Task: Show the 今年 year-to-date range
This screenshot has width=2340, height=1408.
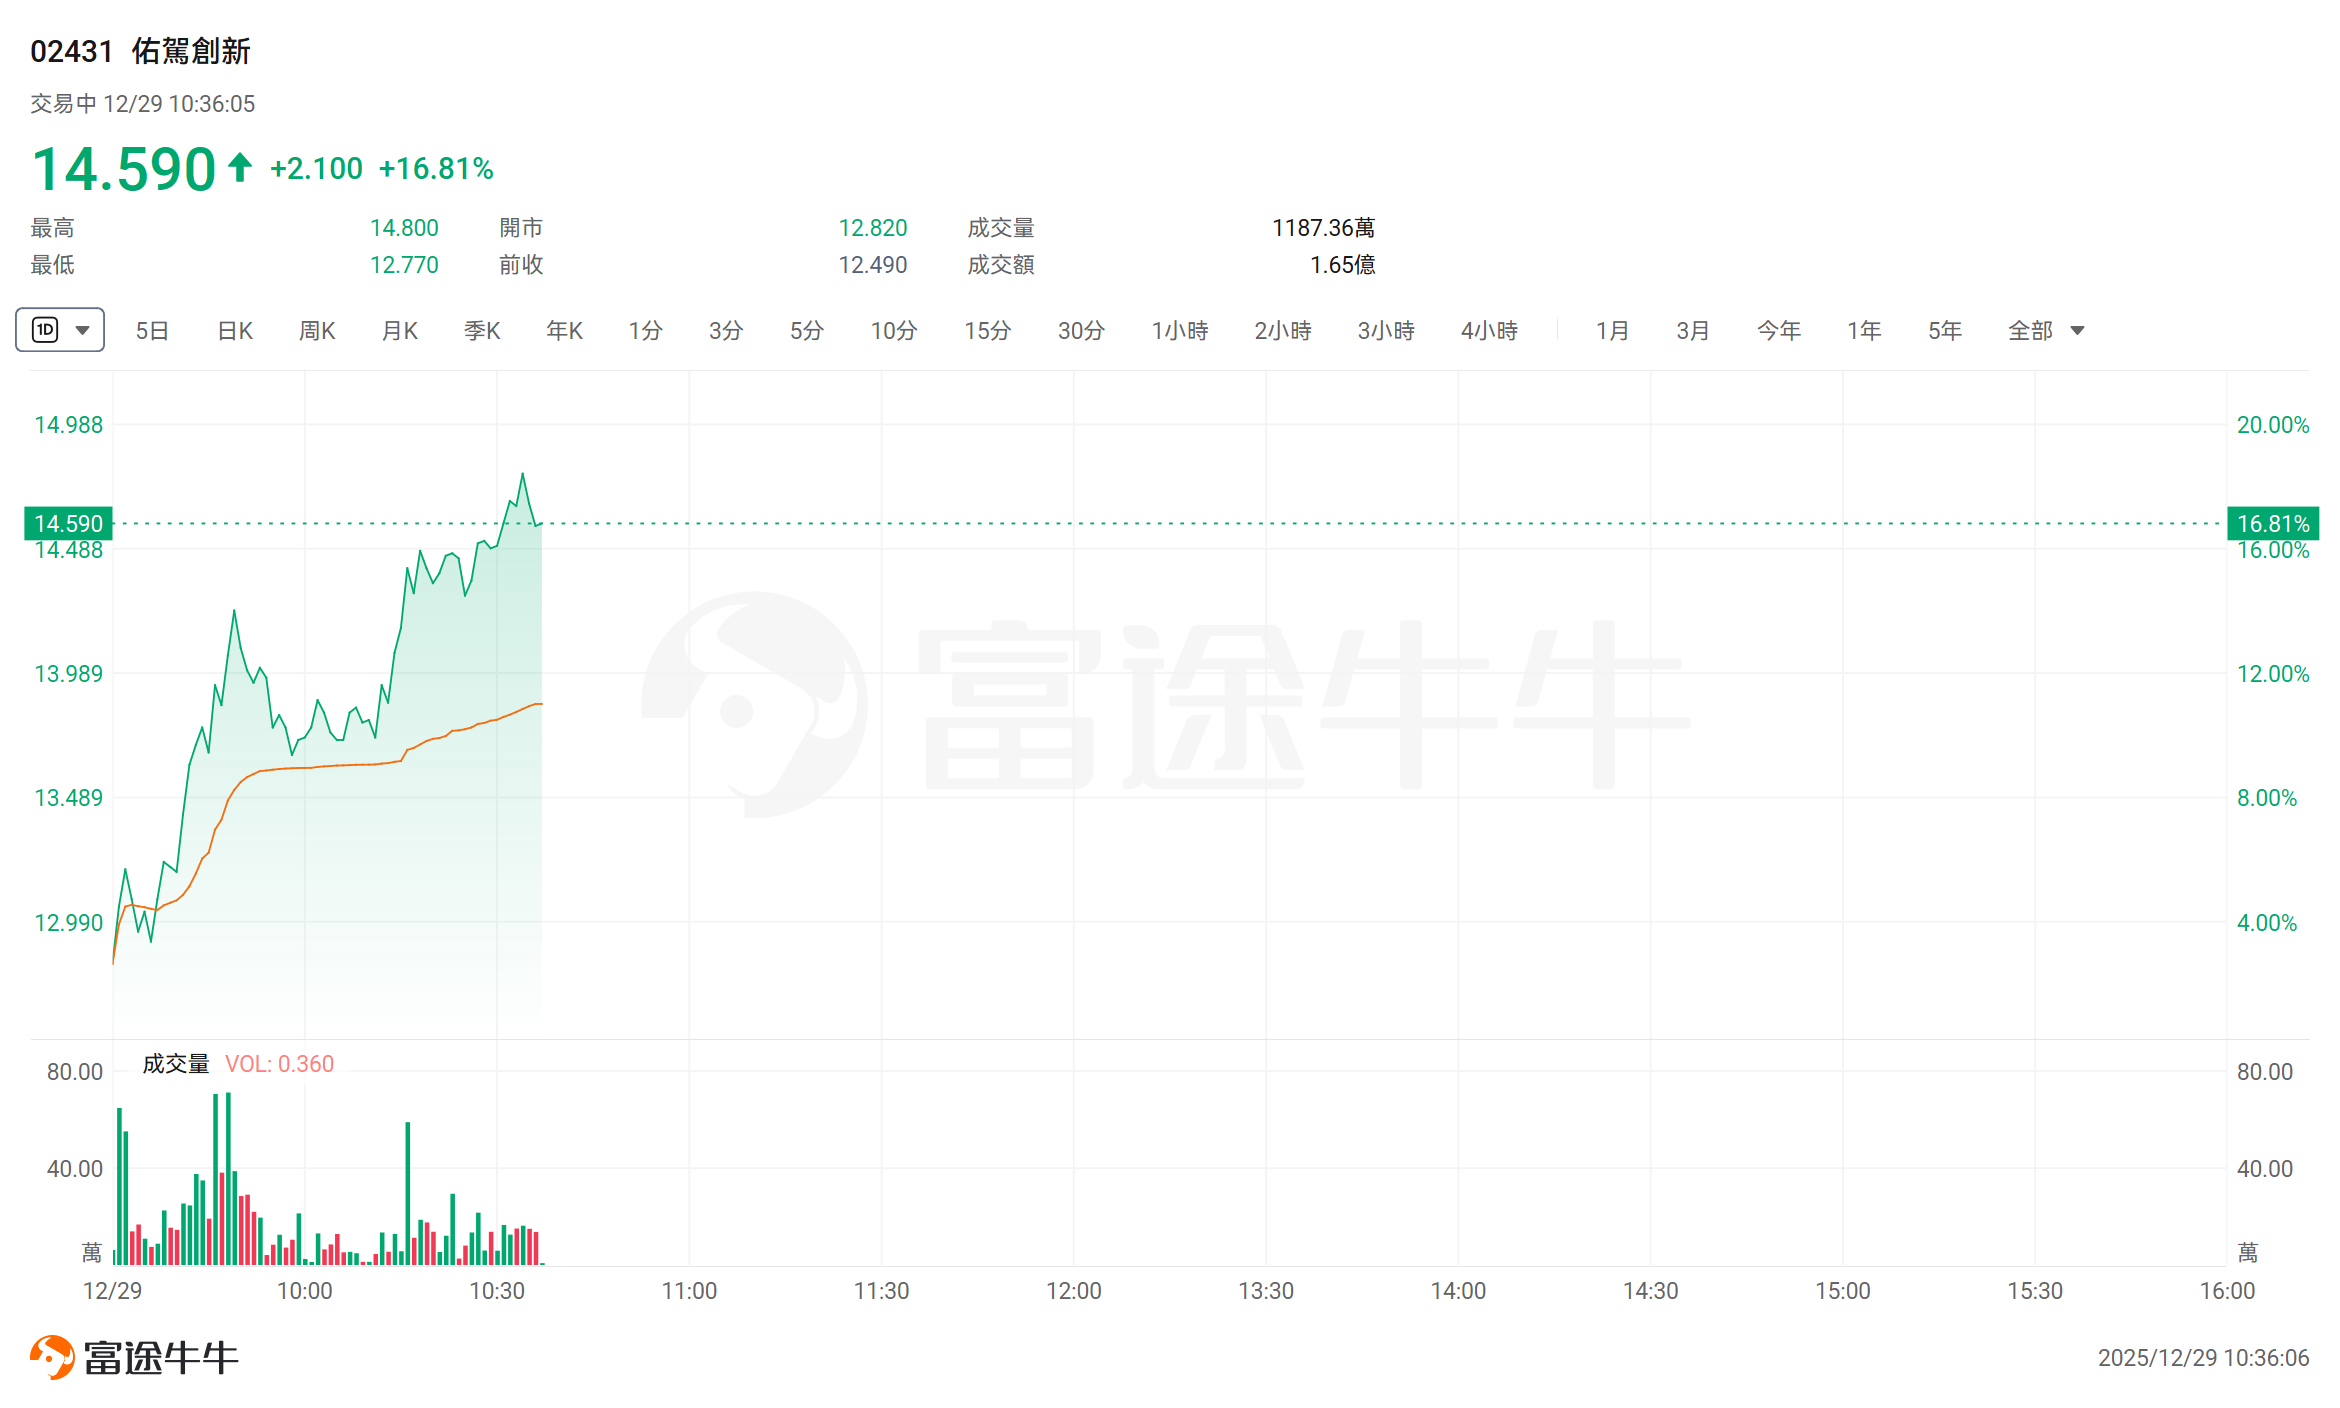Action: (1779, 331)
